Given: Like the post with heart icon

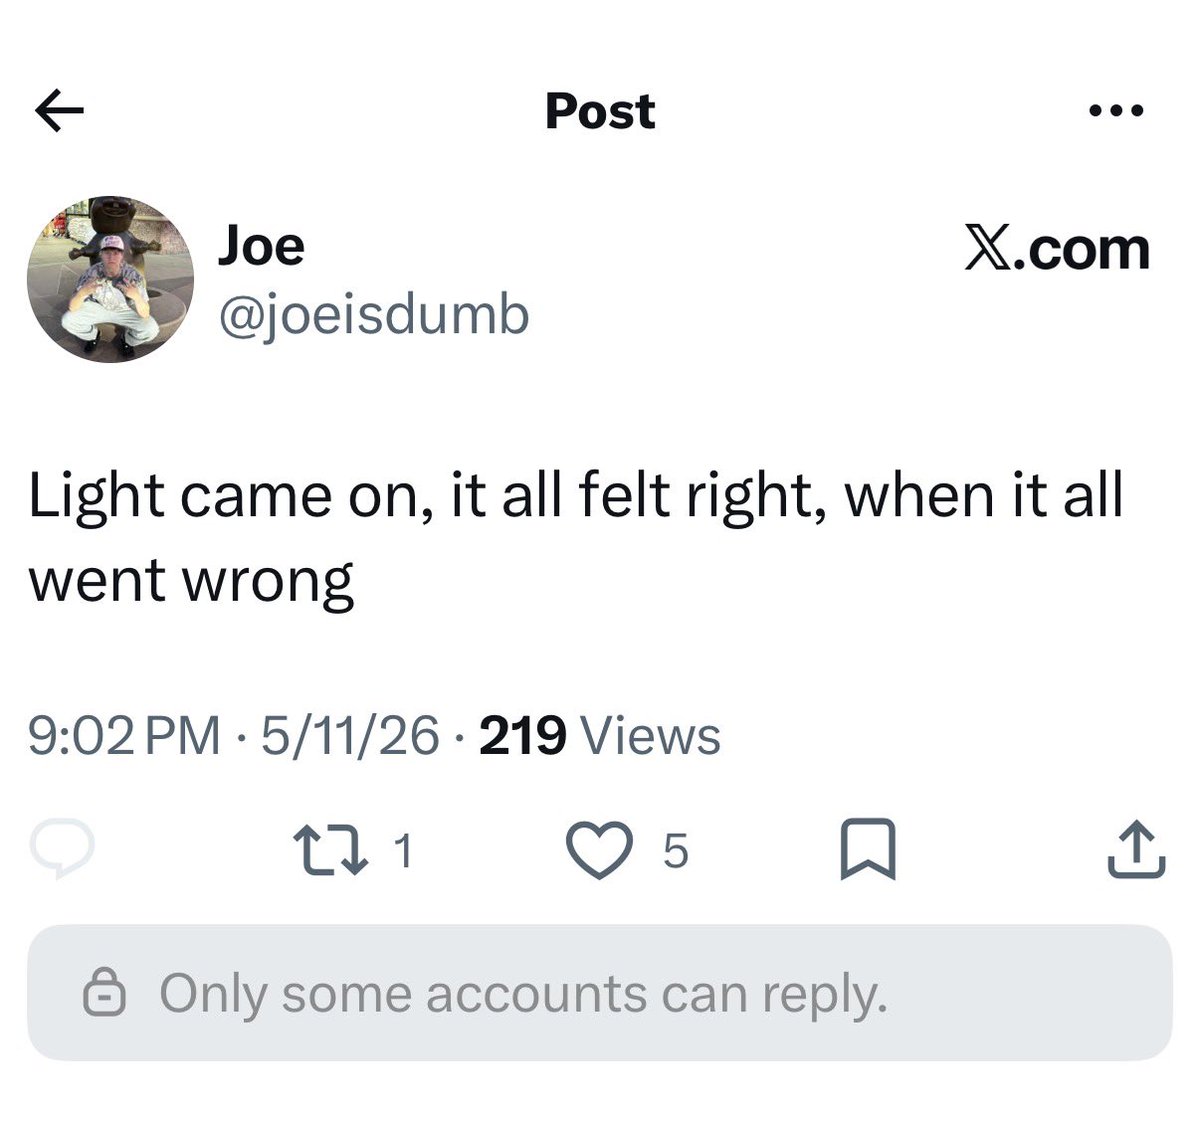Looking at the screenshot, I should (x=599, y=850).
